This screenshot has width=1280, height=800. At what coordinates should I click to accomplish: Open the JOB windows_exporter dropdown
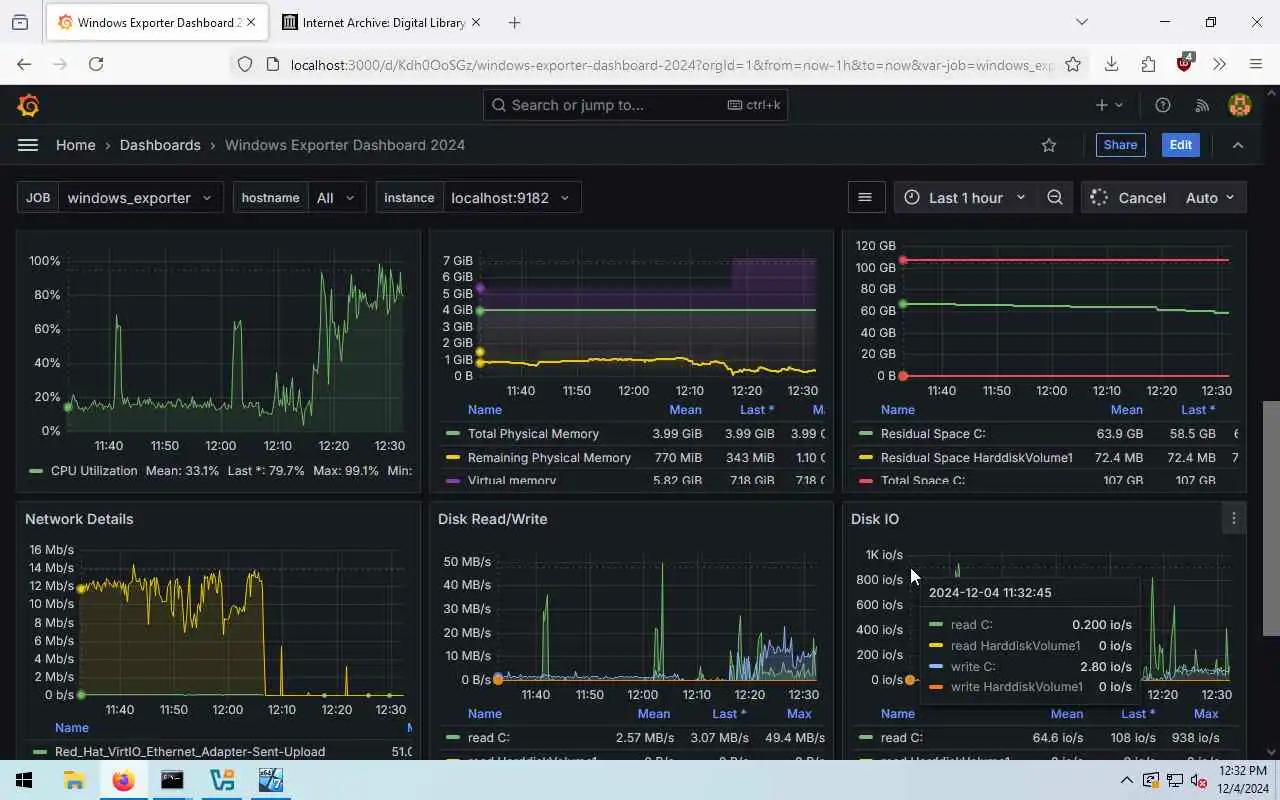point(140,198)
